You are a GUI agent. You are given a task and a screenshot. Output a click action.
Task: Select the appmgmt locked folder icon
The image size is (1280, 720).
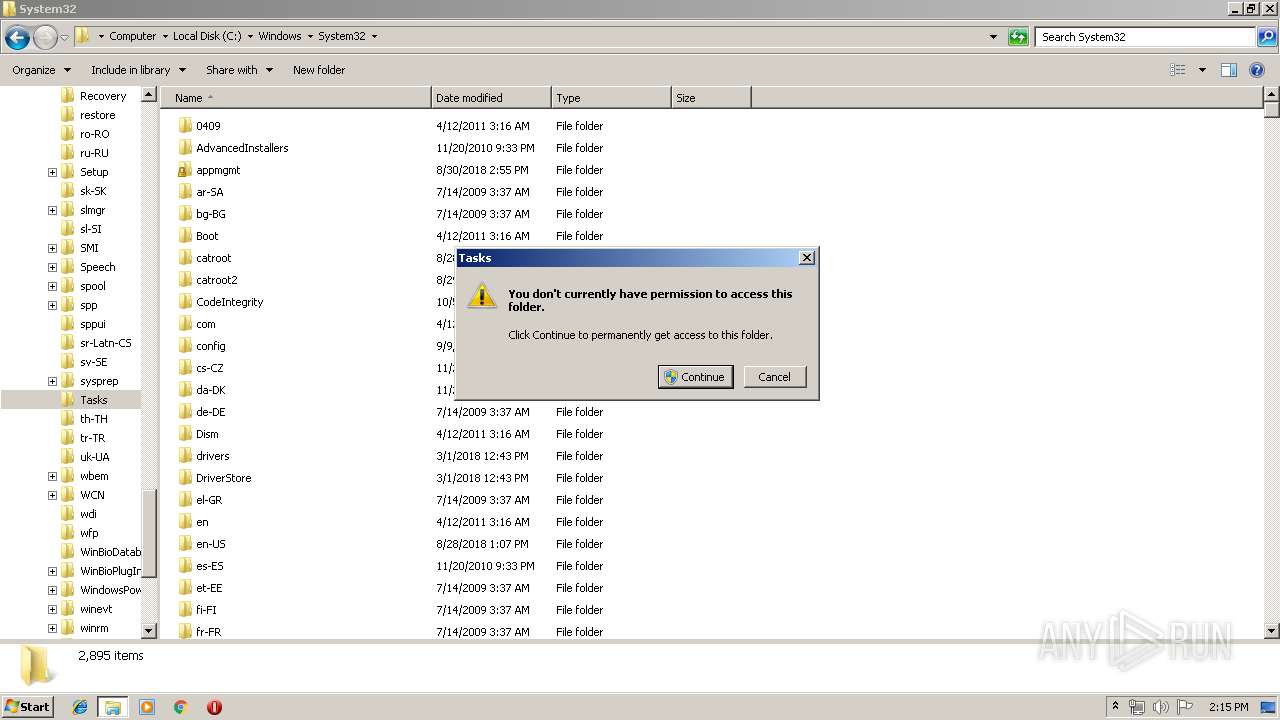[184, 170]
